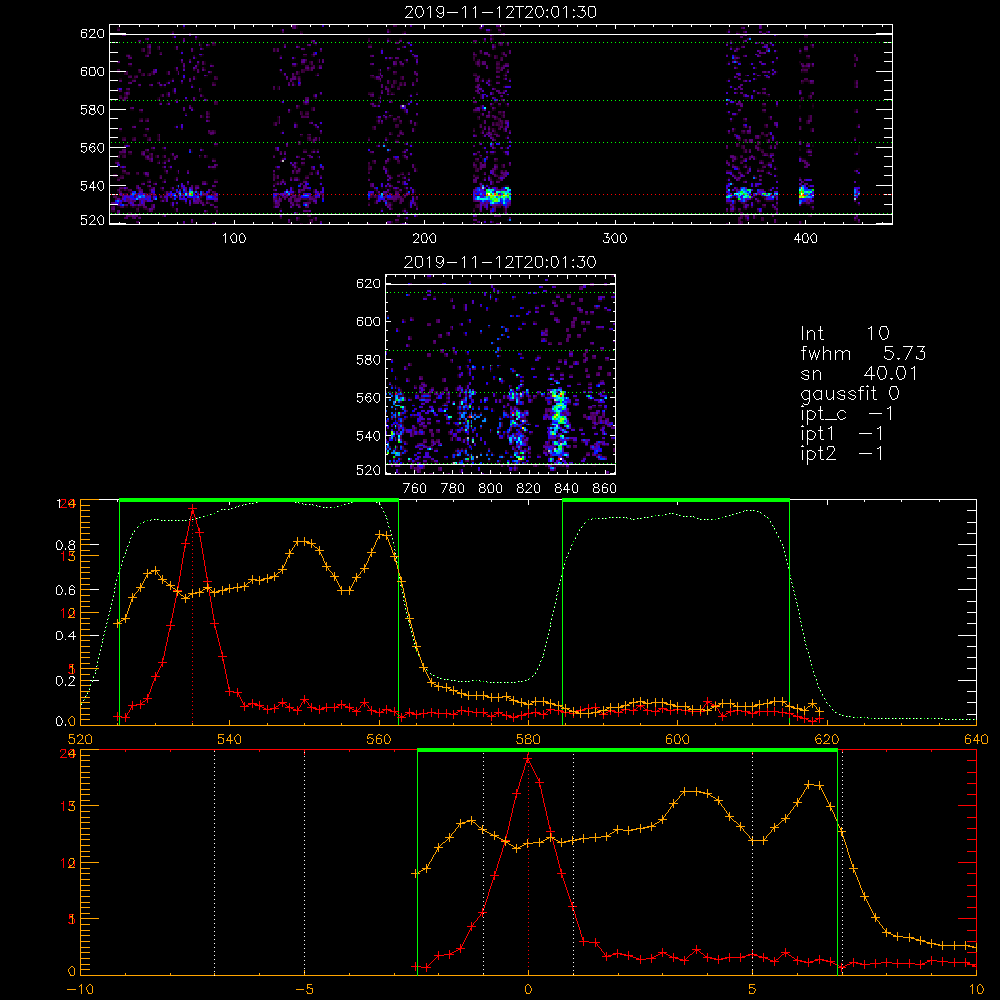The height and width of the screenshot is (1000, 1000).
Task: Click the '580' y-axis label of the square spectrogram
Action: click(368, 360)
